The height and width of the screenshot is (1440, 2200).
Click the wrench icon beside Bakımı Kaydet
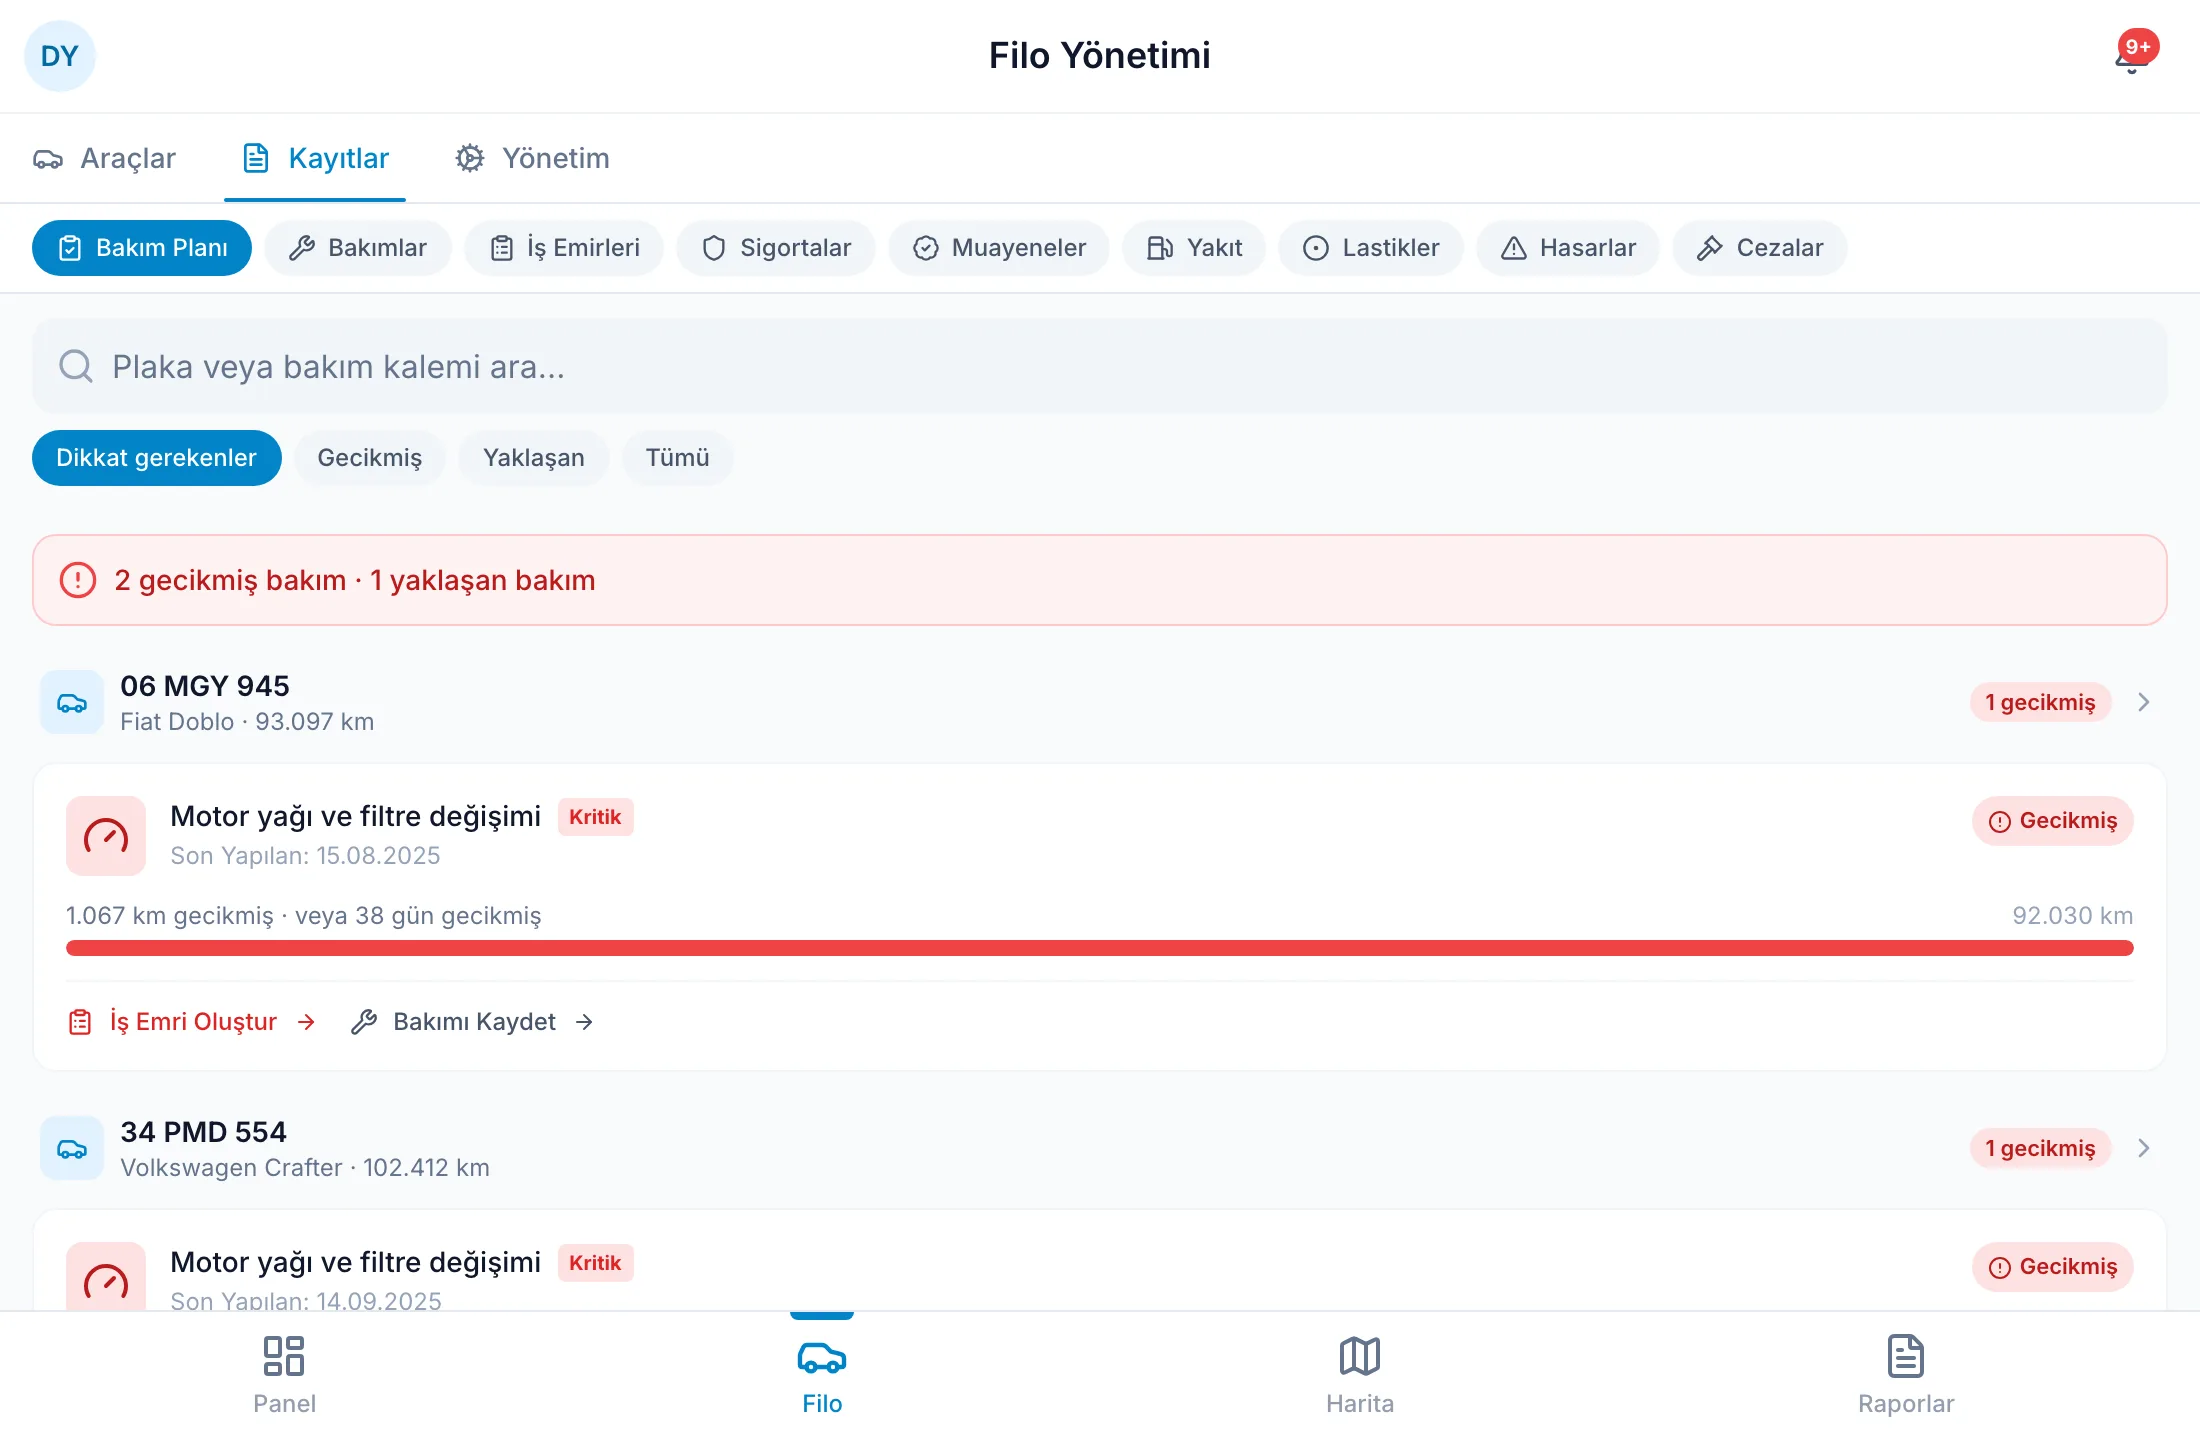point(364,1022)
